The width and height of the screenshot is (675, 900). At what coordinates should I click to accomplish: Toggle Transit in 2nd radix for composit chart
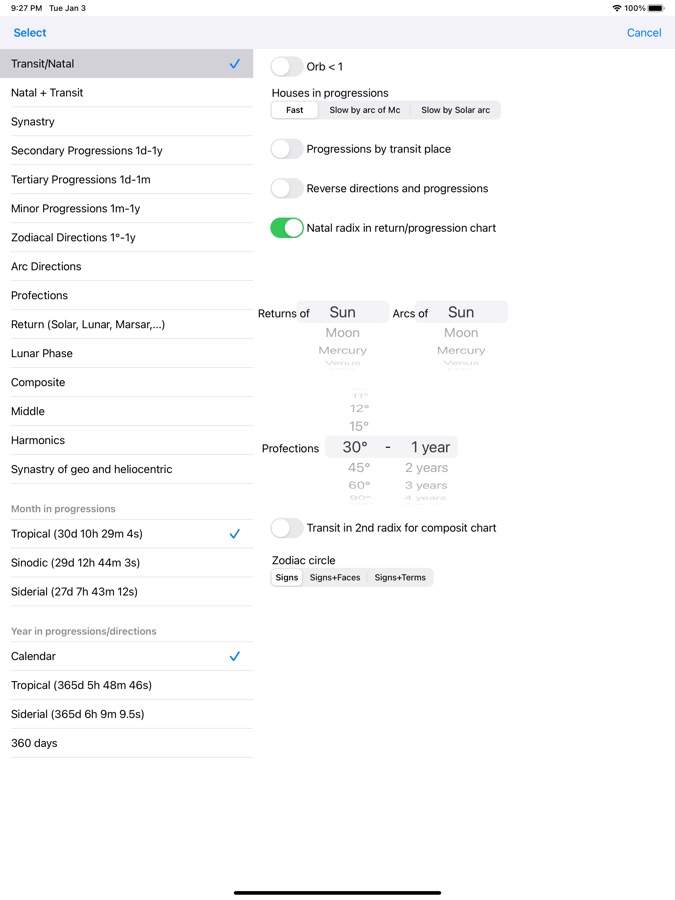(287, 528)
